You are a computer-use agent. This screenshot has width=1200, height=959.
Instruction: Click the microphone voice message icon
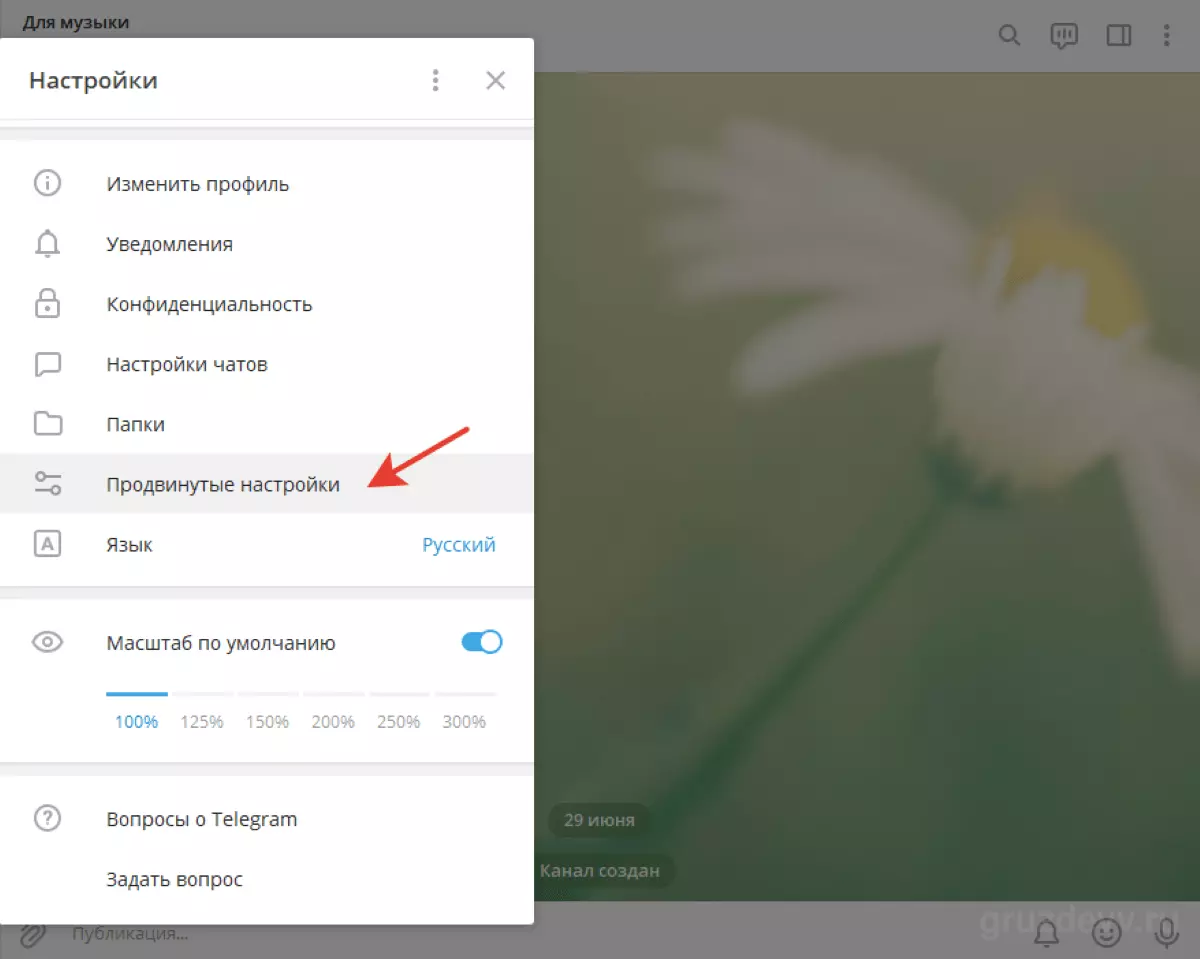point(1166,934)
